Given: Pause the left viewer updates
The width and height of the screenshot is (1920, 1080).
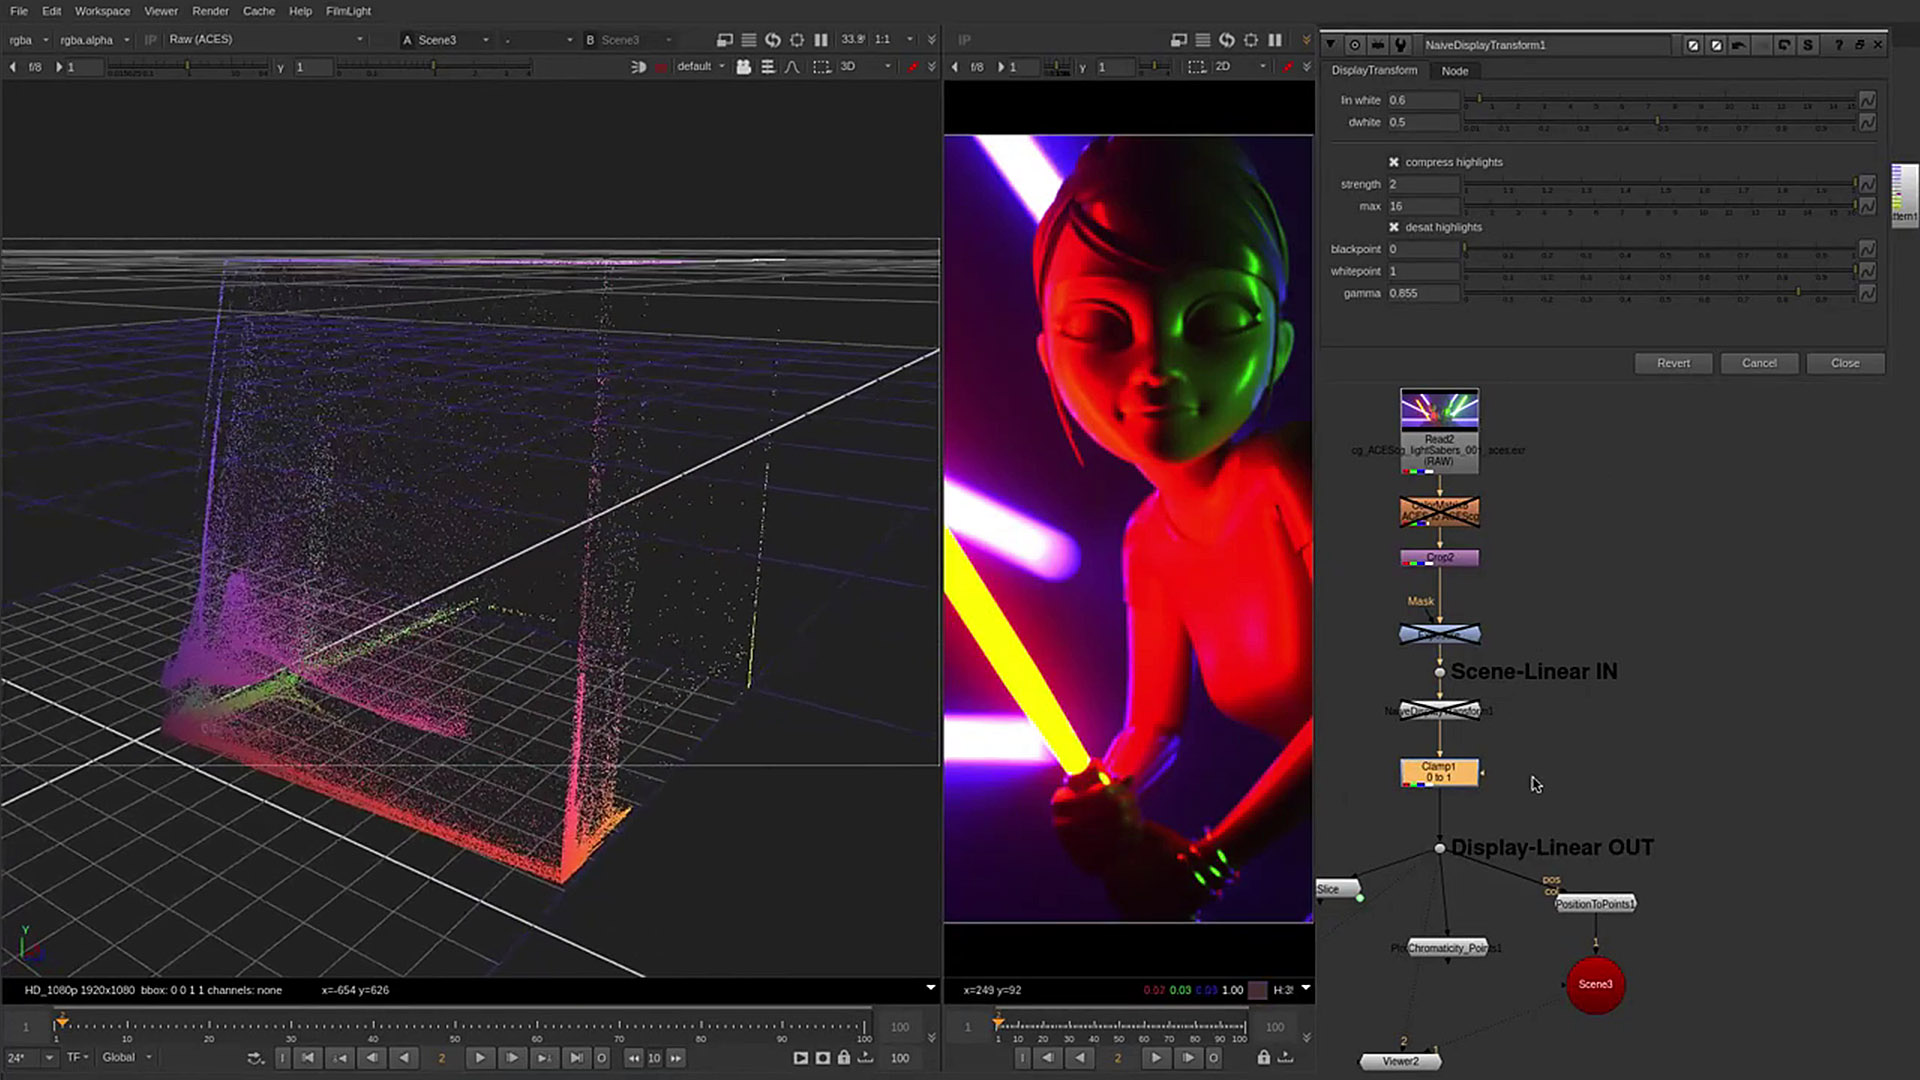Looking at the screenshot, I should [x=821, y=40].
